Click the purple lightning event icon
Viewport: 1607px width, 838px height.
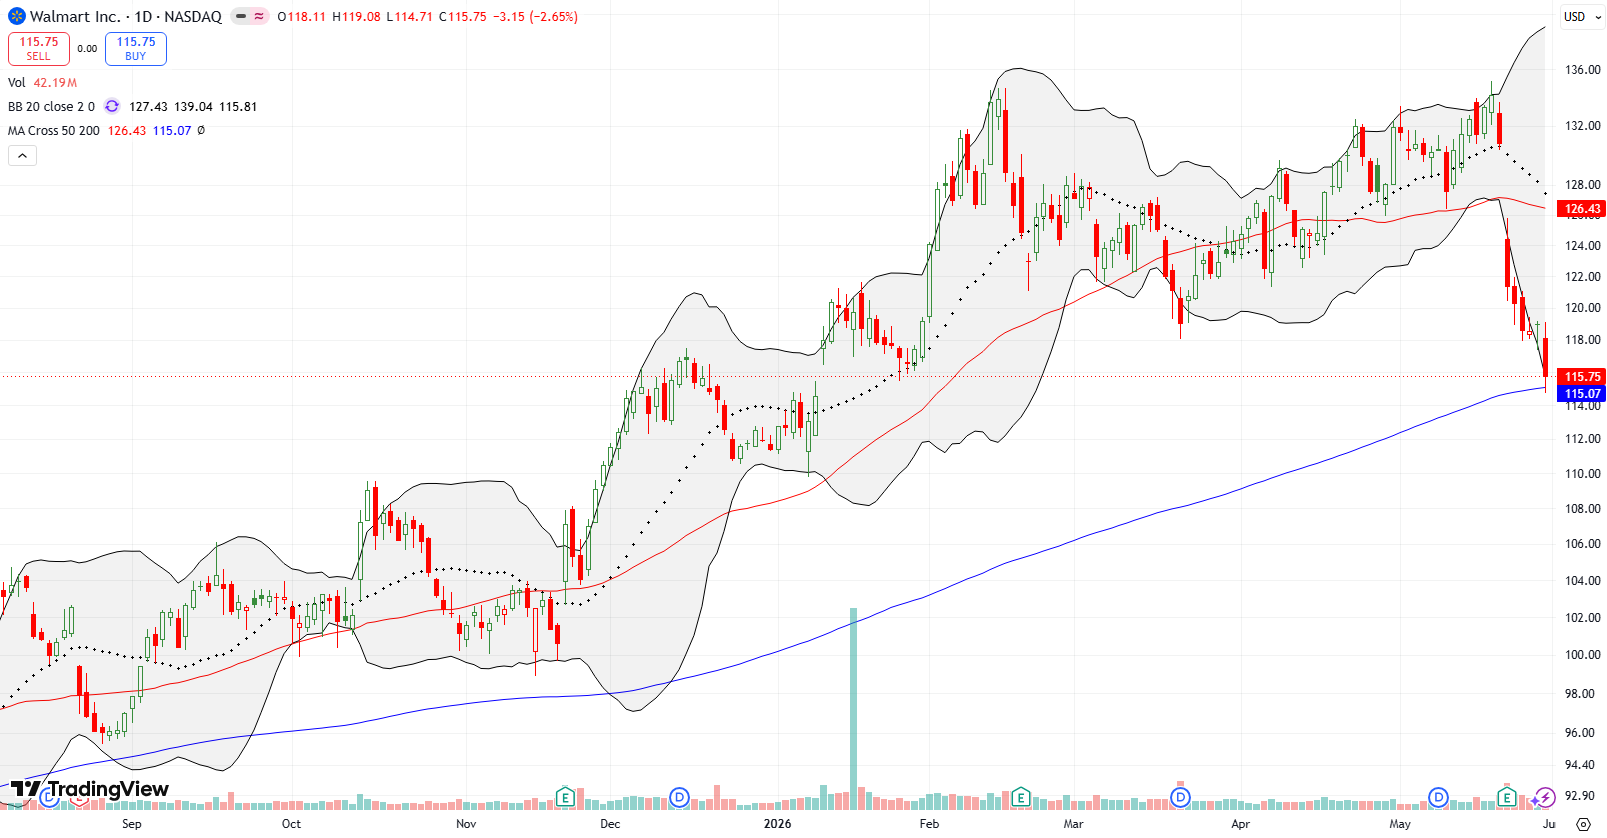point(1546,797)
